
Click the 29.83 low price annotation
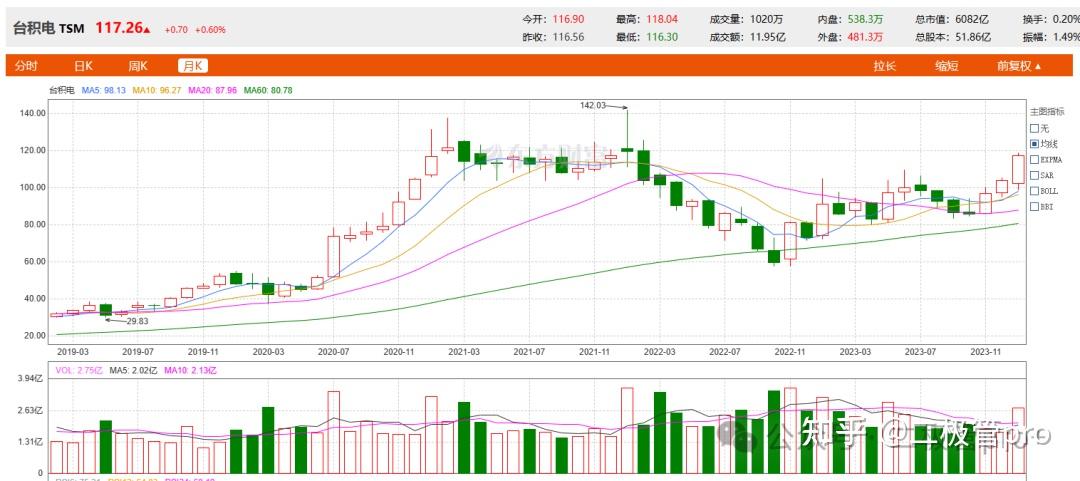pyautogui.click(x=136, y=321)
